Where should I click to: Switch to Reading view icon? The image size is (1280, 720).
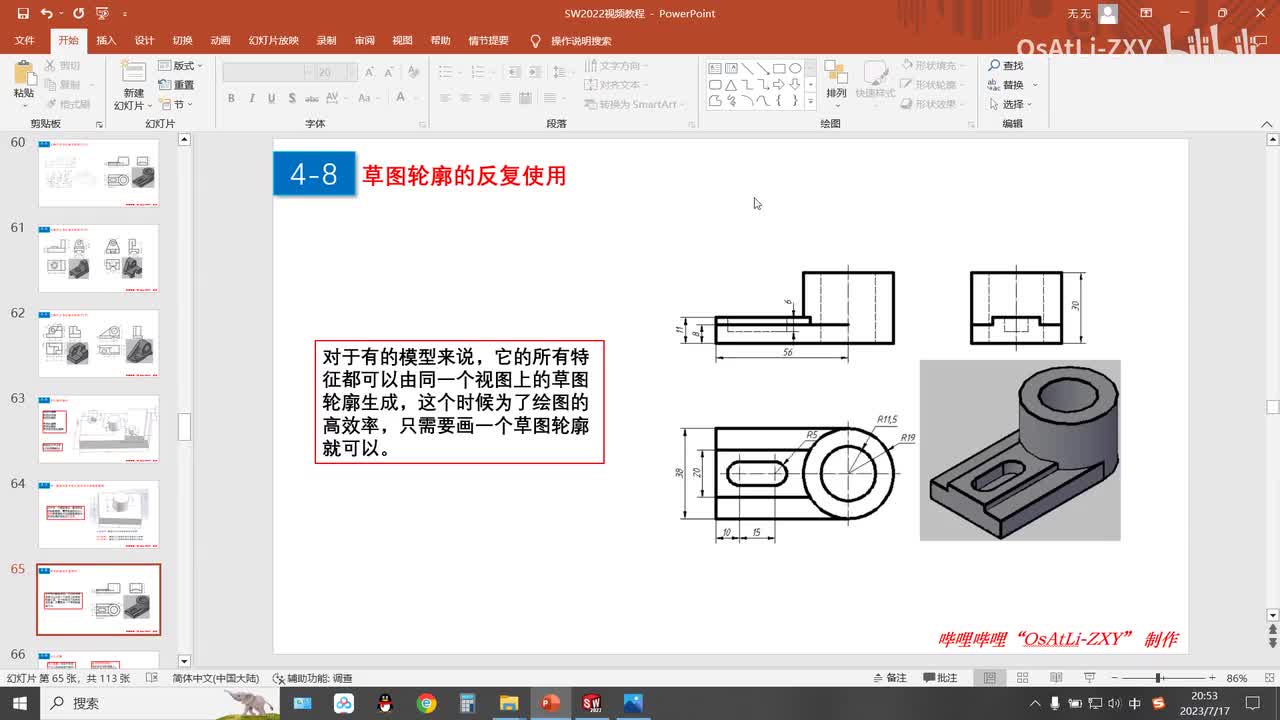point(1055,678)
